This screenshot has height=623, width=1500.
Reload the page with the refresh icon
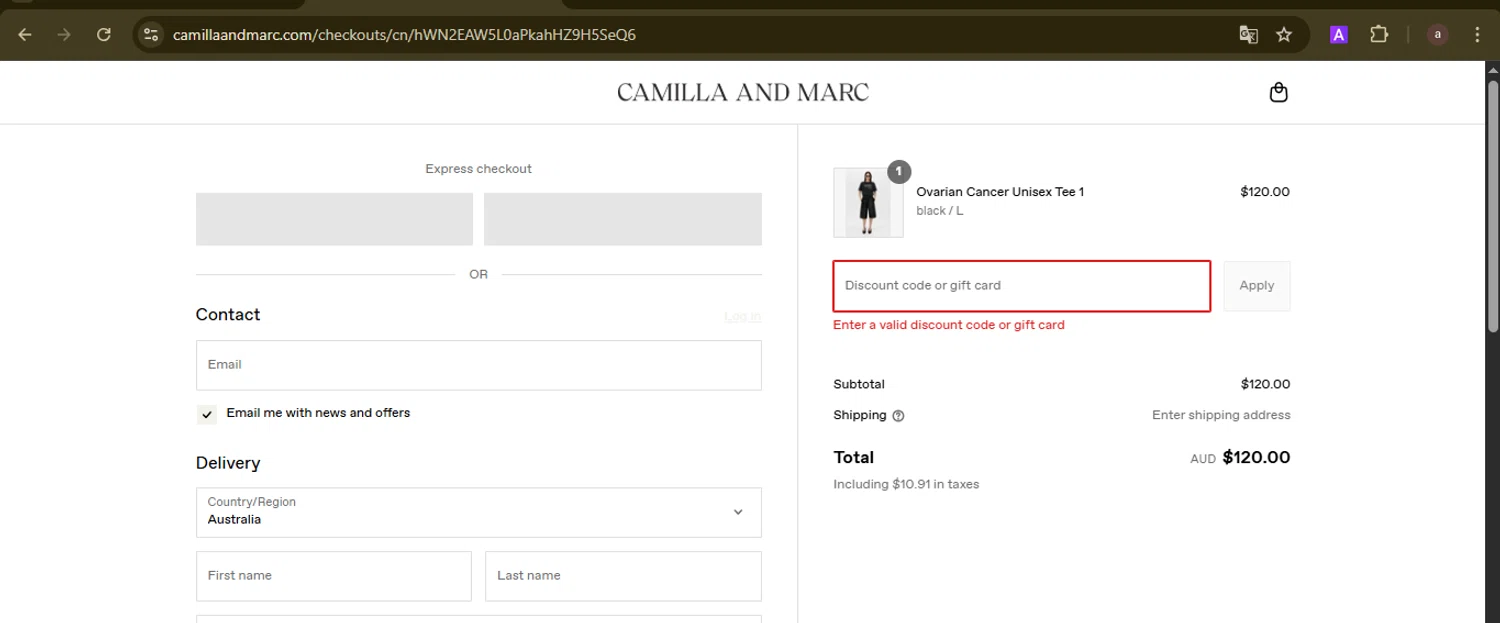coord(104,35)
